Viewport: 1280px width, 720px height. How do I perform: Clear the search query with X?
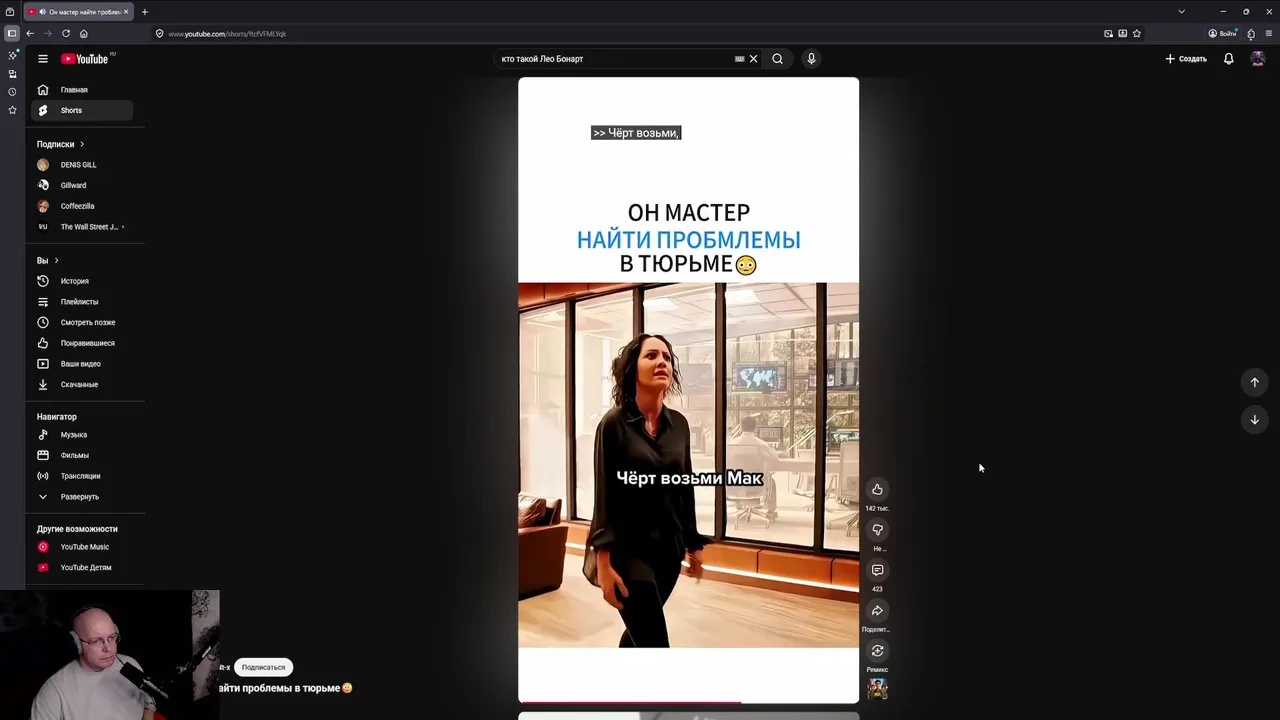pyautogui.click(x=753, y=59)
